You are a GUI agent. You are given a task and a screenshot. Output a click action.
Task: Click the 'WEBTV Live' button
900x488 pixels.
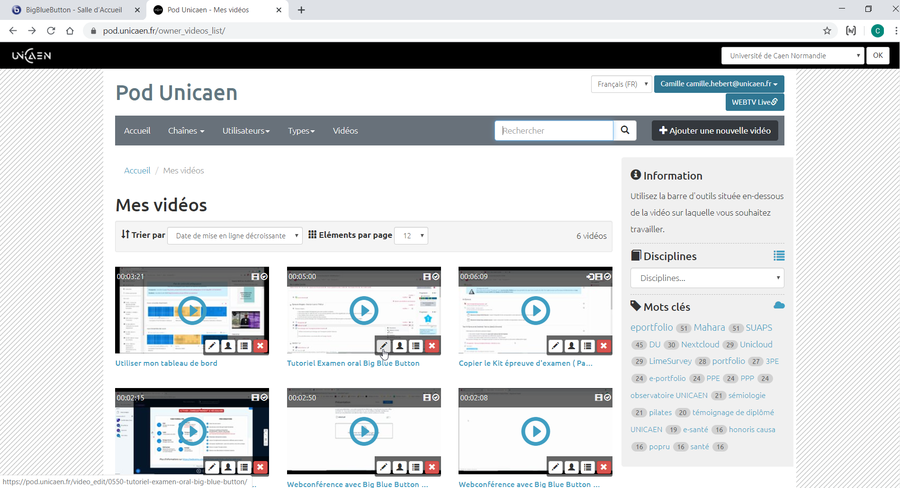[755, 102]
